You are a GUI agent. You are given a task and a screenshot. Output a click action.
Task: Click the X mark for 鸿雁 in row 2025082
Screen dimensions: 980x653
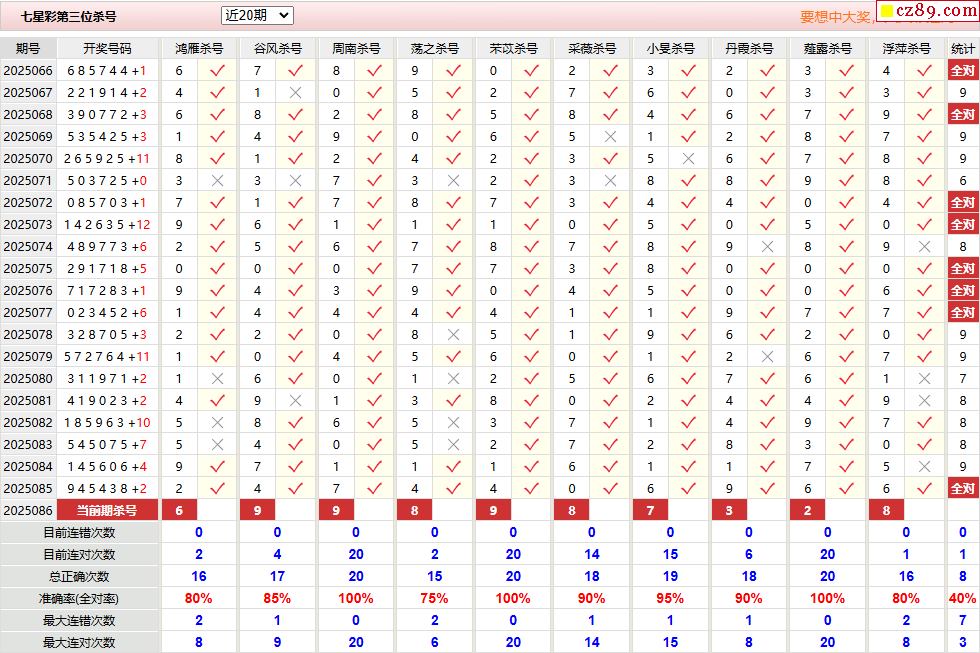click(x=217, y=422)
